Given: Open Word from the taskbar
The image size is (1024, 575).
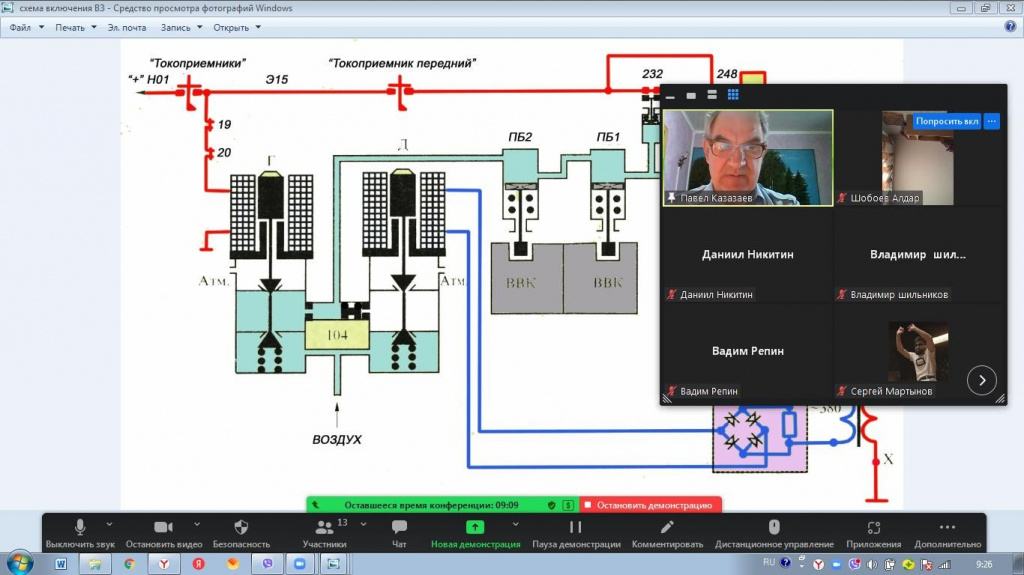Looking at the screenshot, I should (x=61, y=564).
